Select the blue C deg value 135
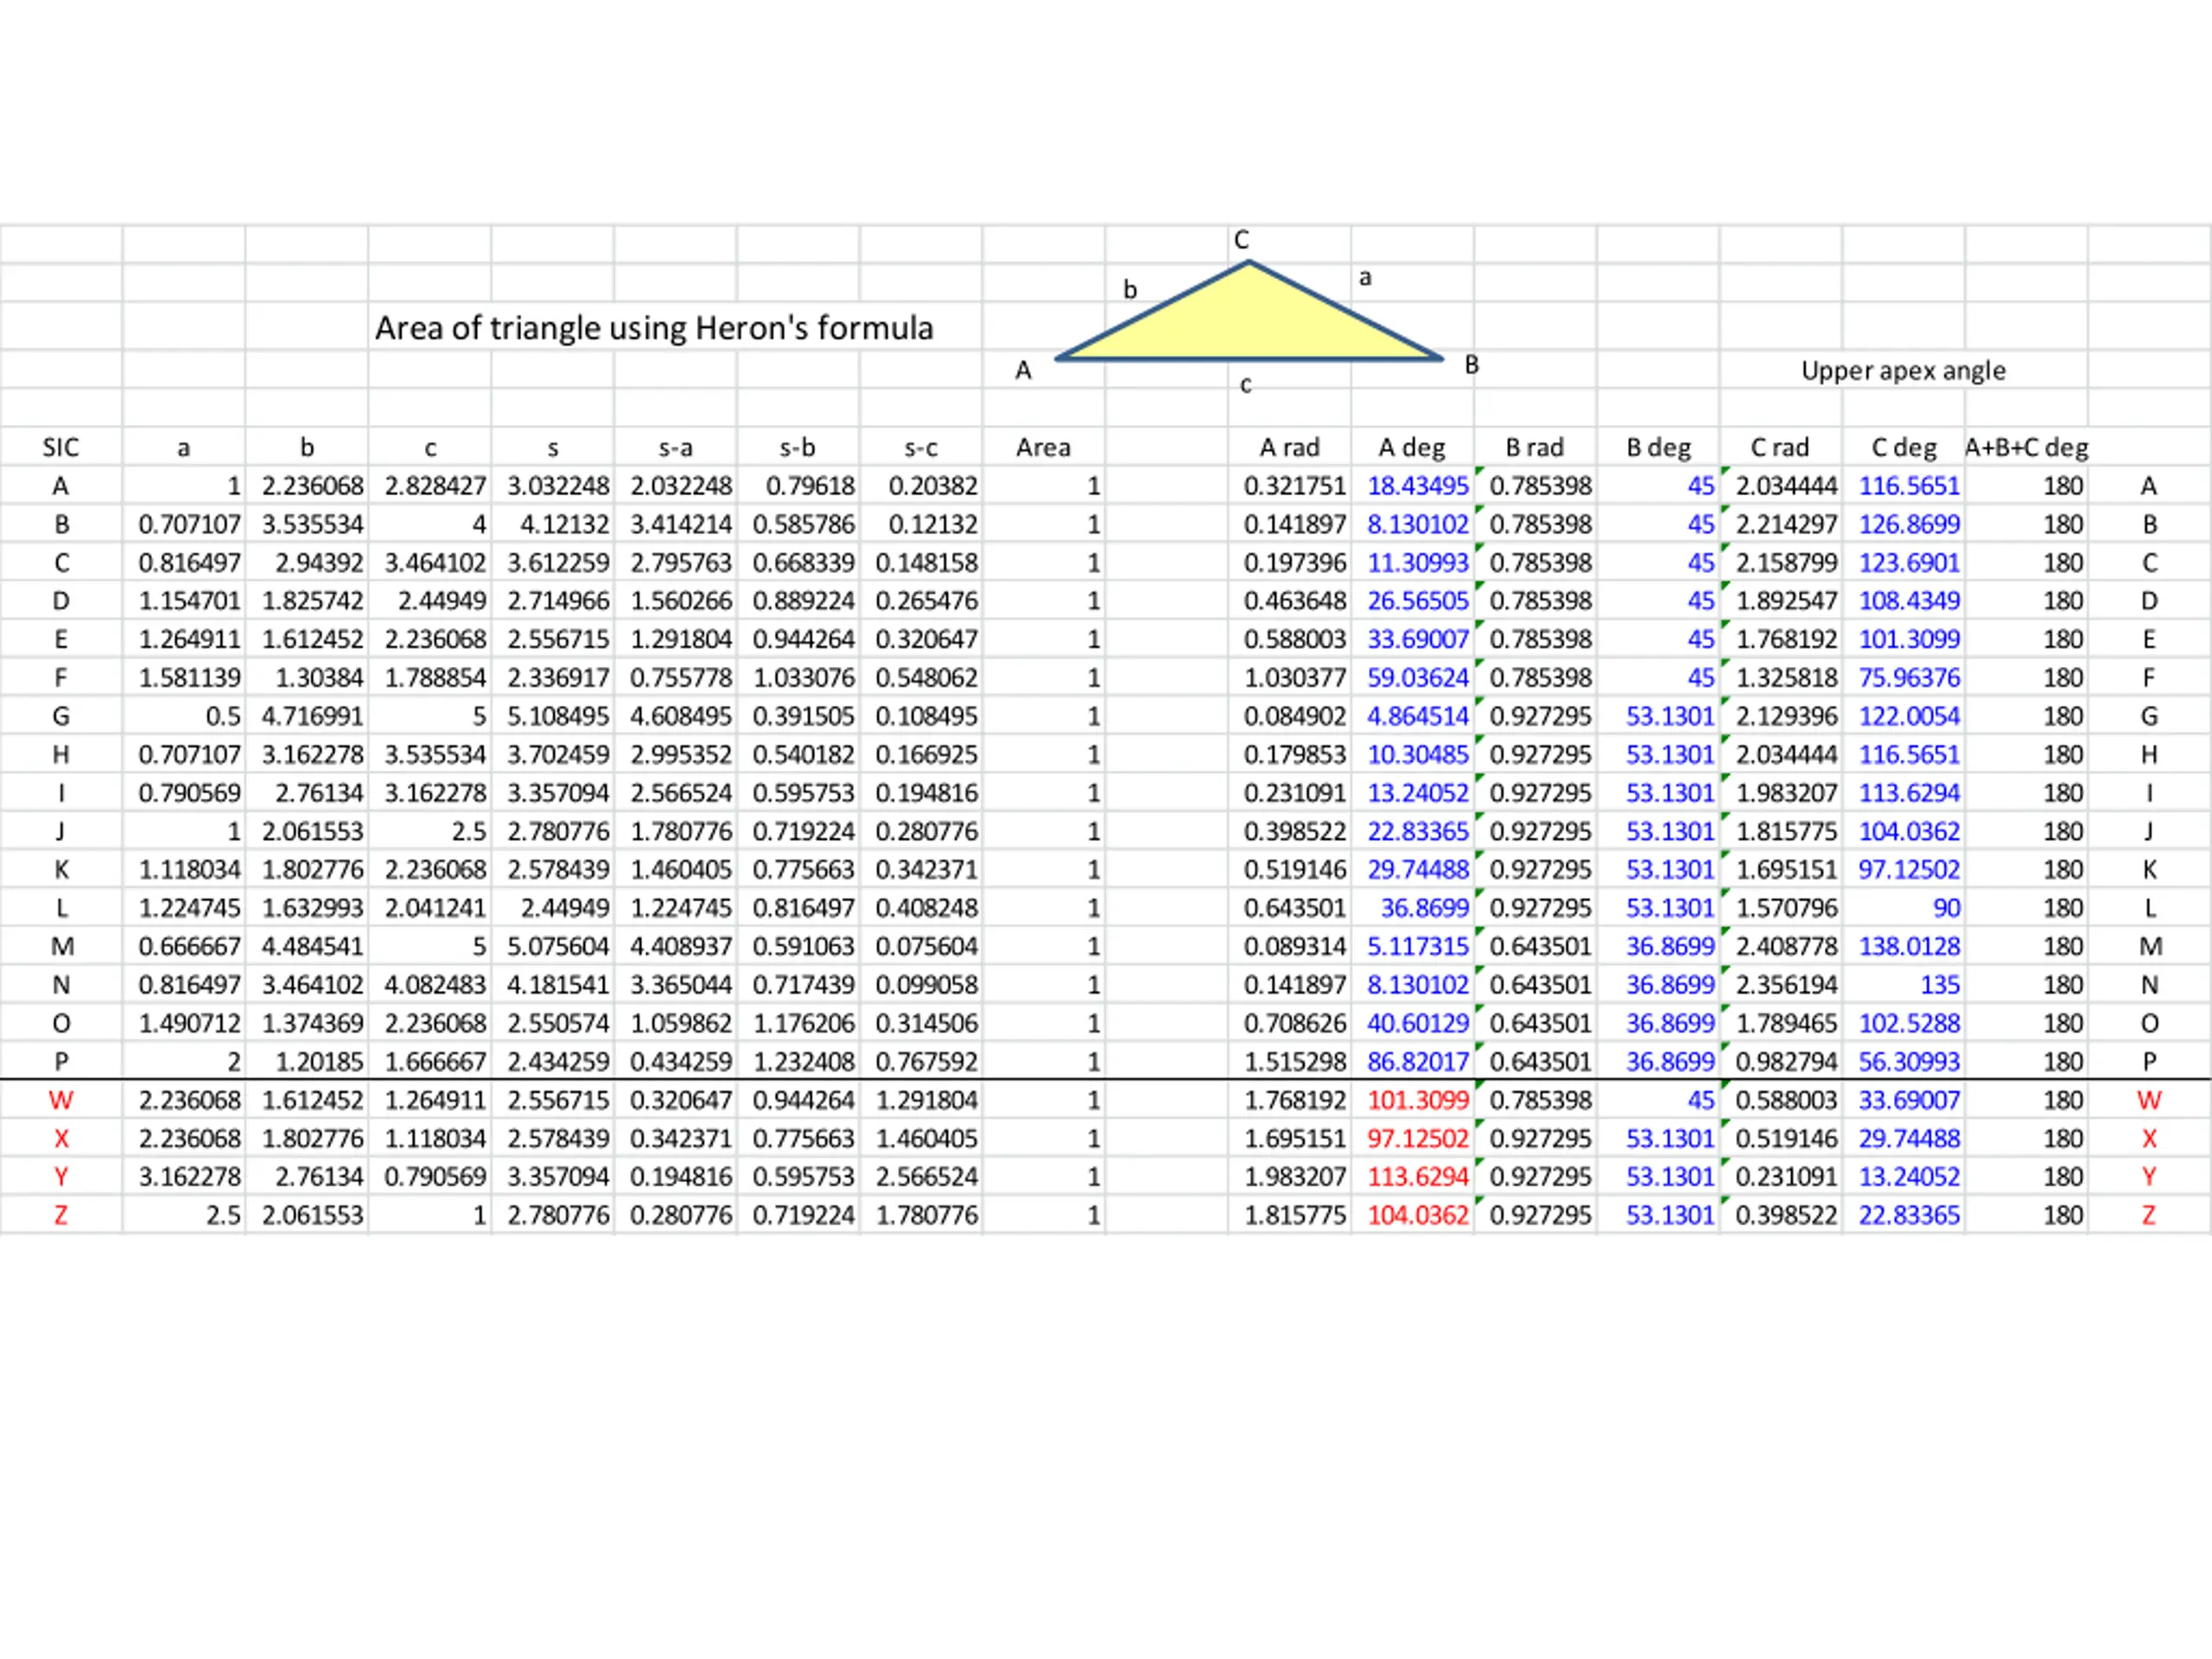 pos(1940,985)
